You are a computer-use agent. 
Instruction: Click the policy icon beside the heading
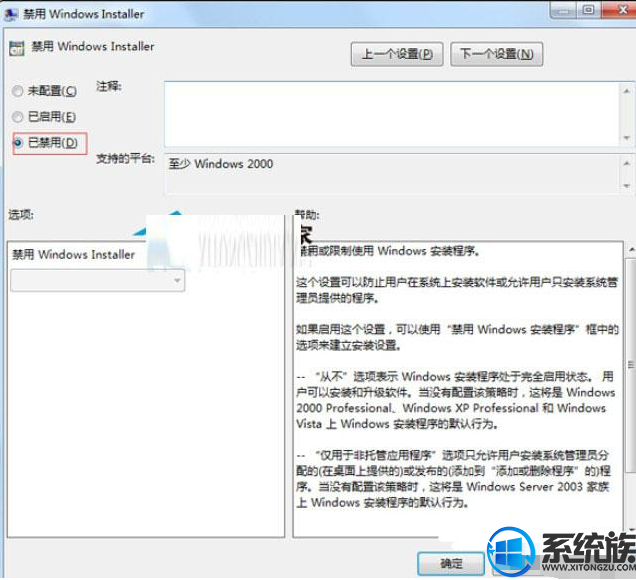17,48
